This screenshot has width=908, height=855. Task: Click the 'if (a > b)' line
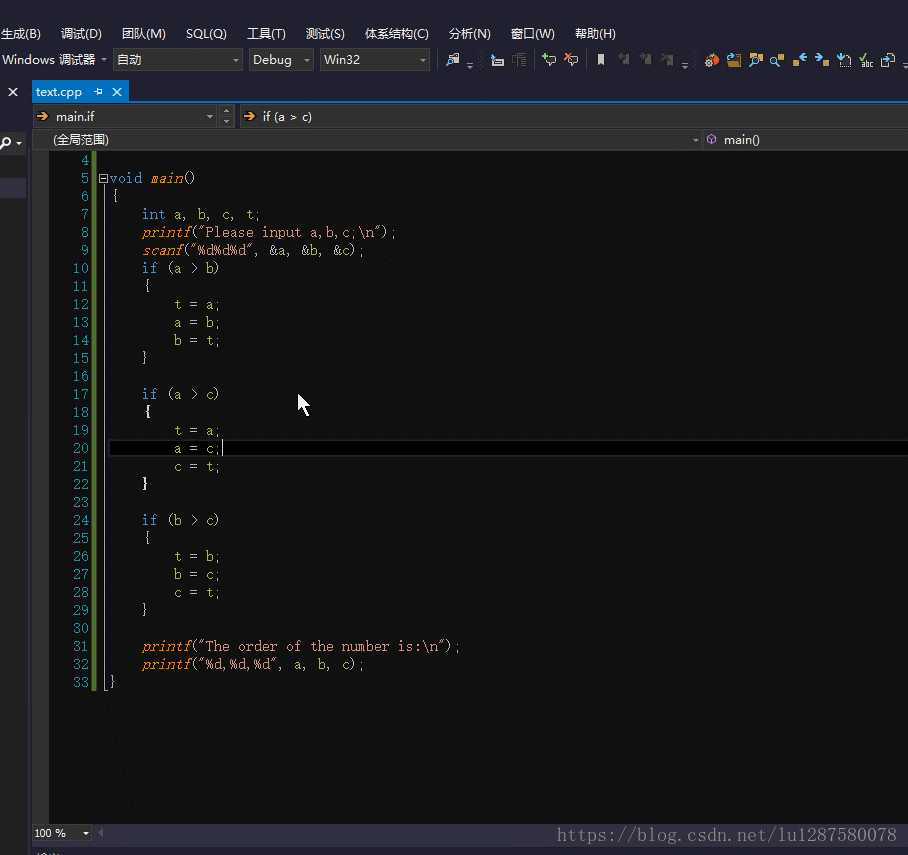point(180,268)
